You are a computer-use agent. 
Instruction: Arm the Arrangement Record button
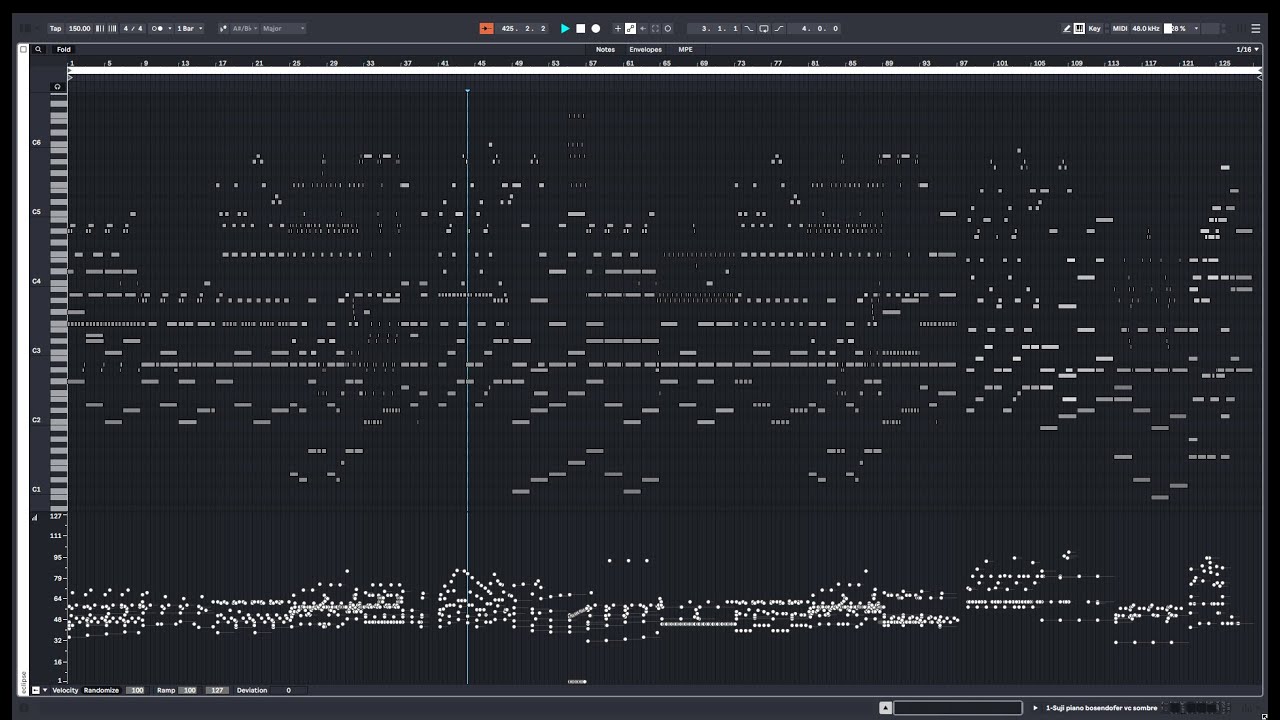tap(596, 28)
